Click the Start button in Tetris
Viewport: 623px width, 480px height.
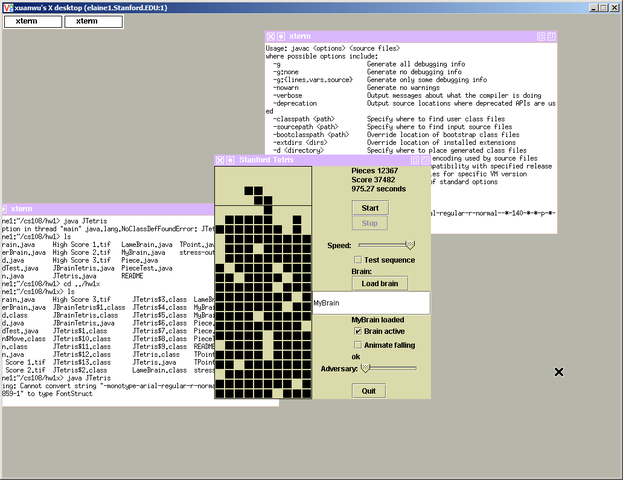coord(370,208)
